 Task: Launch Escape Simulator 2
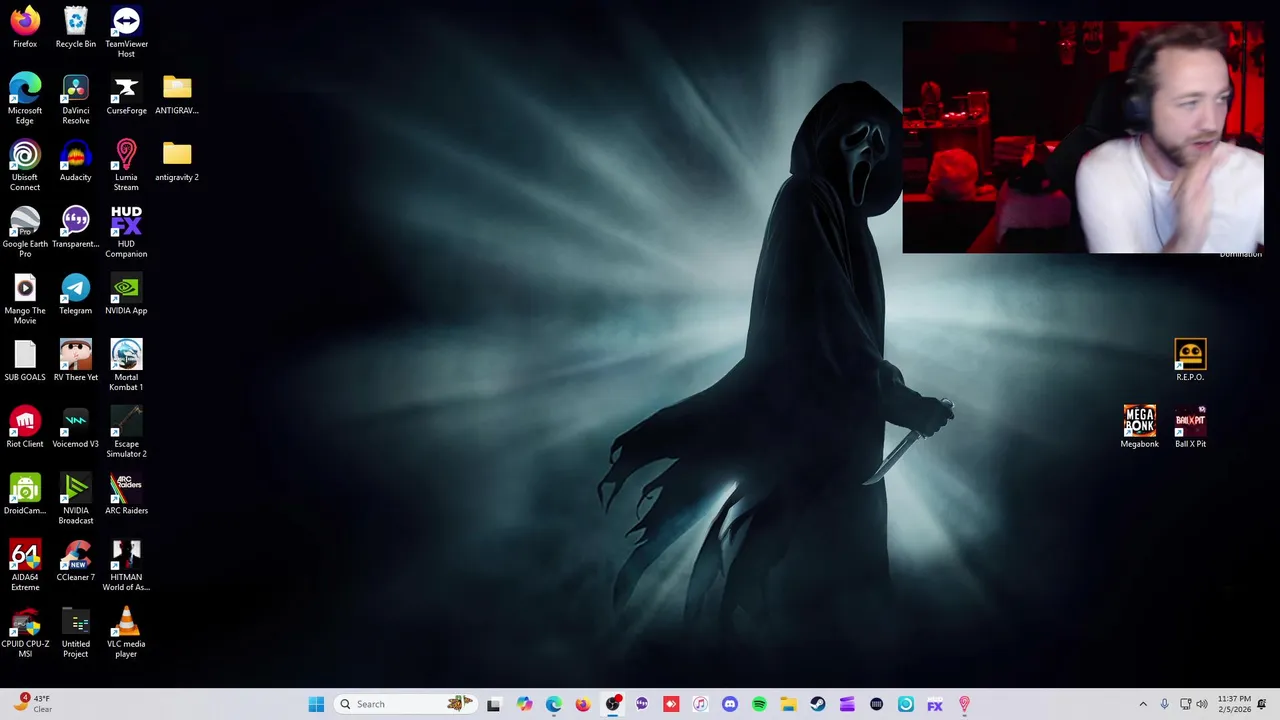coord(126,432)
